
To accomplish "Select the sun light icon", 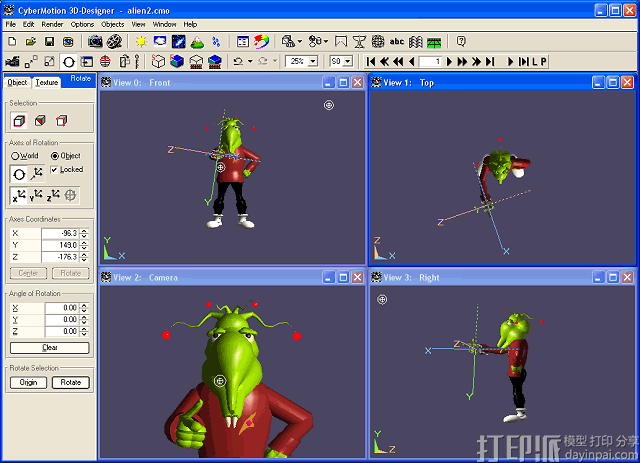I will [x=141, y=42].
